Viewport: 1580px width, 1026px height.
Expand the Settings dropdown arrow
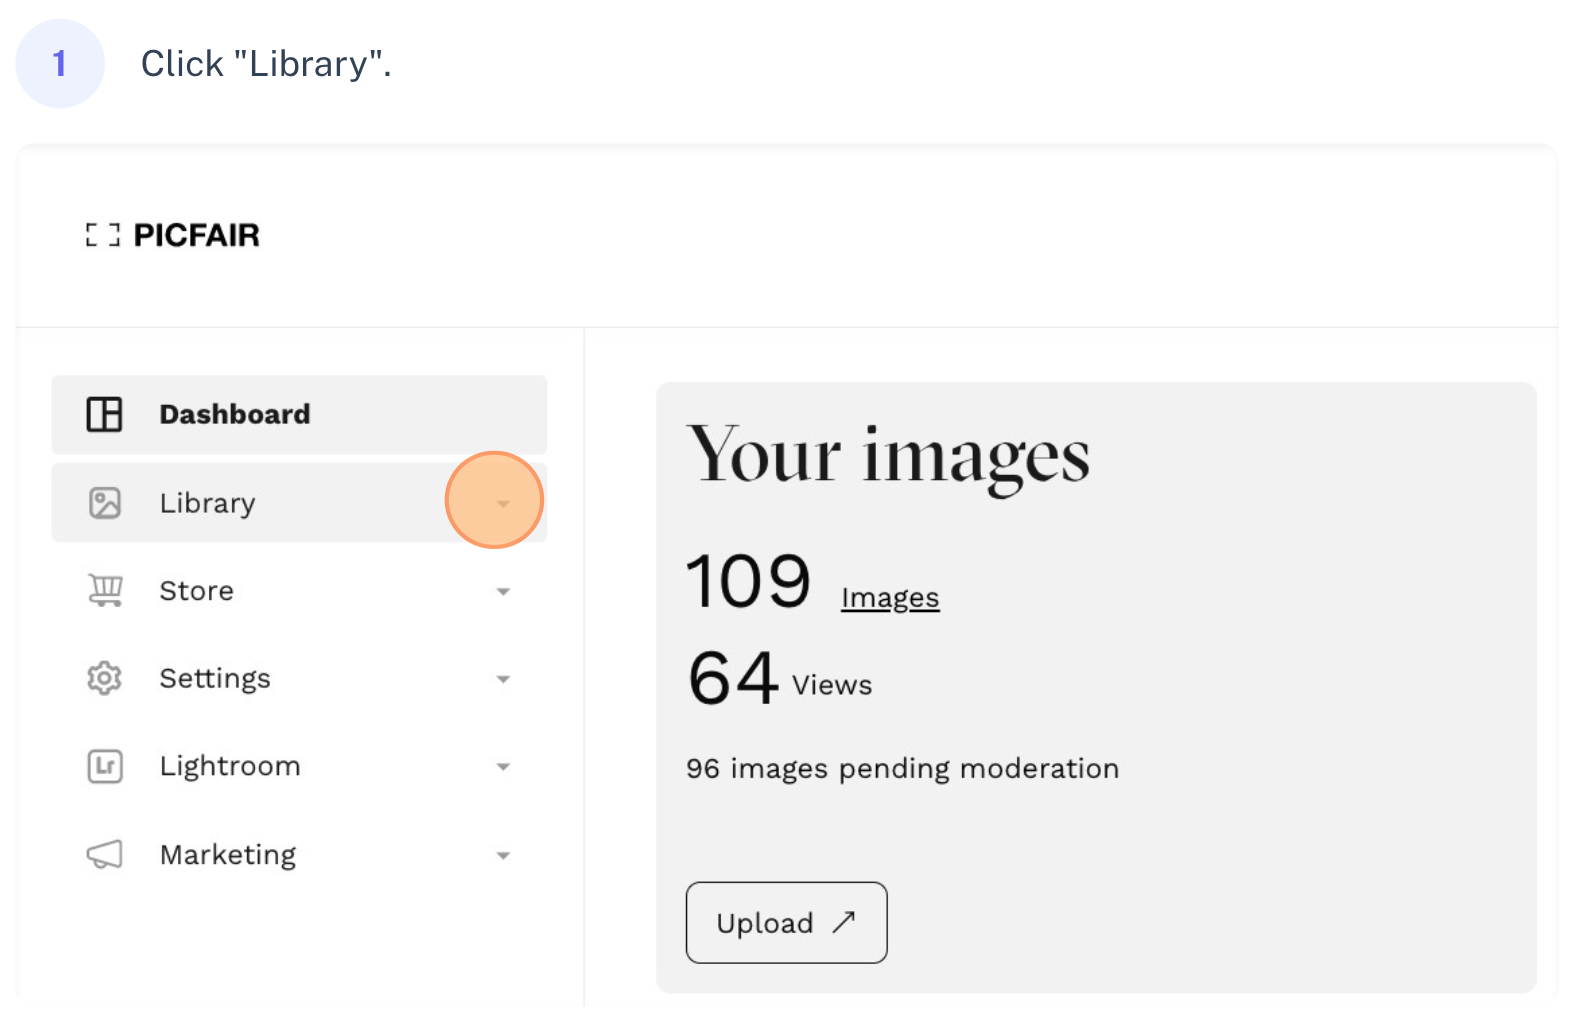503,680
